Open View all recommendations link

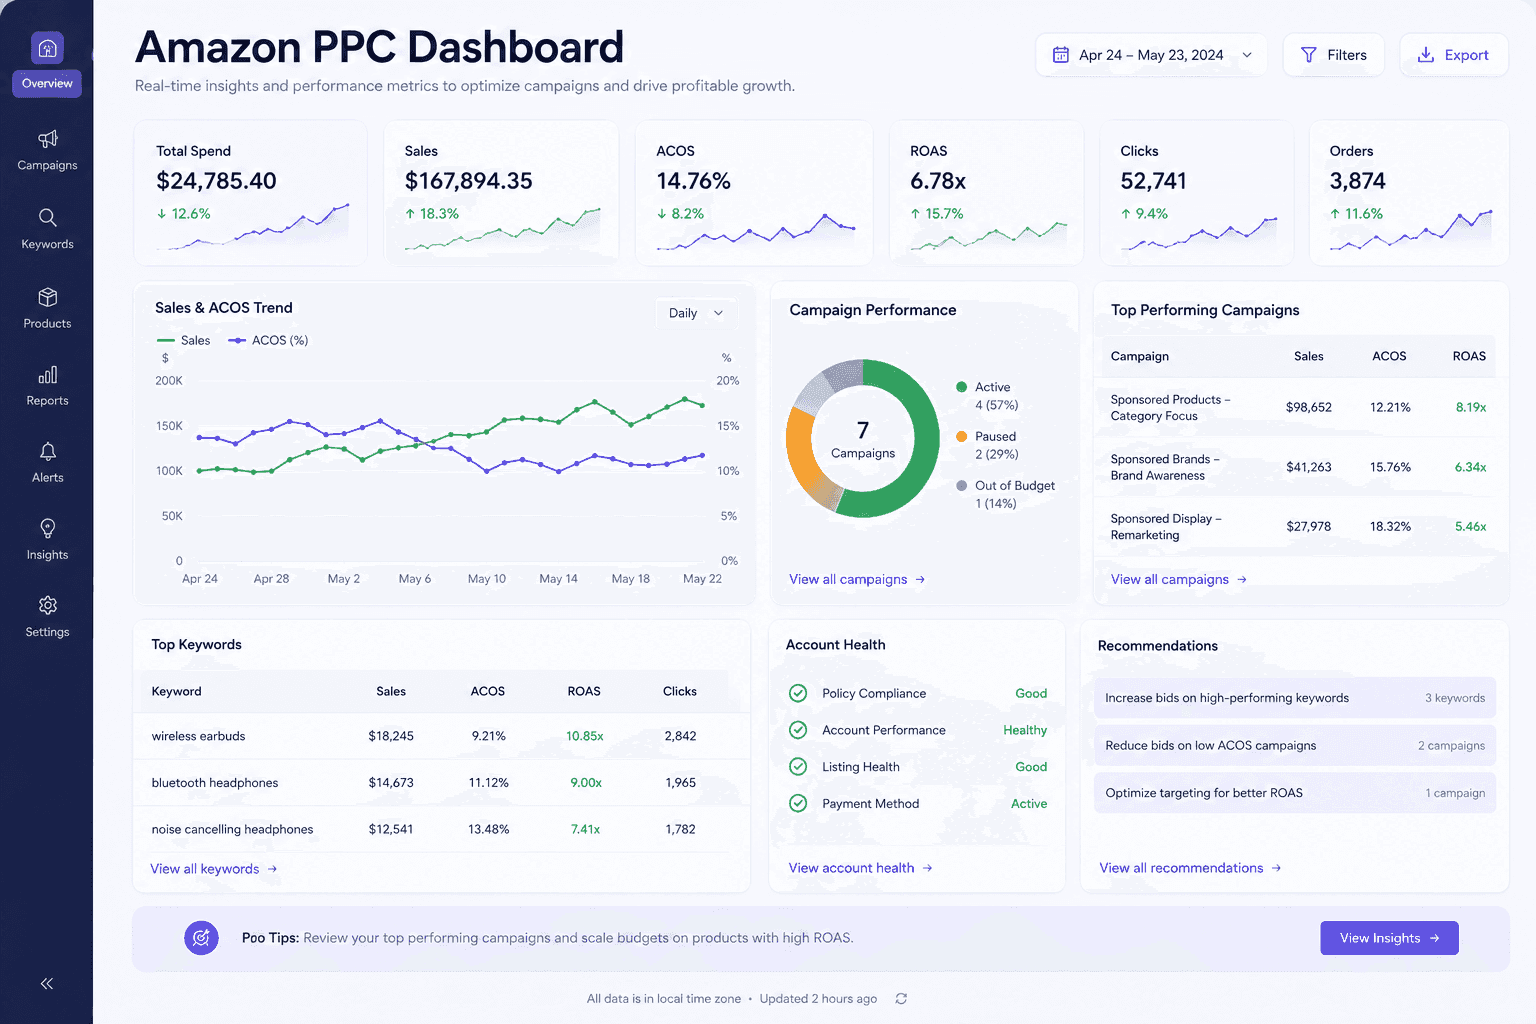[1190, 868]
